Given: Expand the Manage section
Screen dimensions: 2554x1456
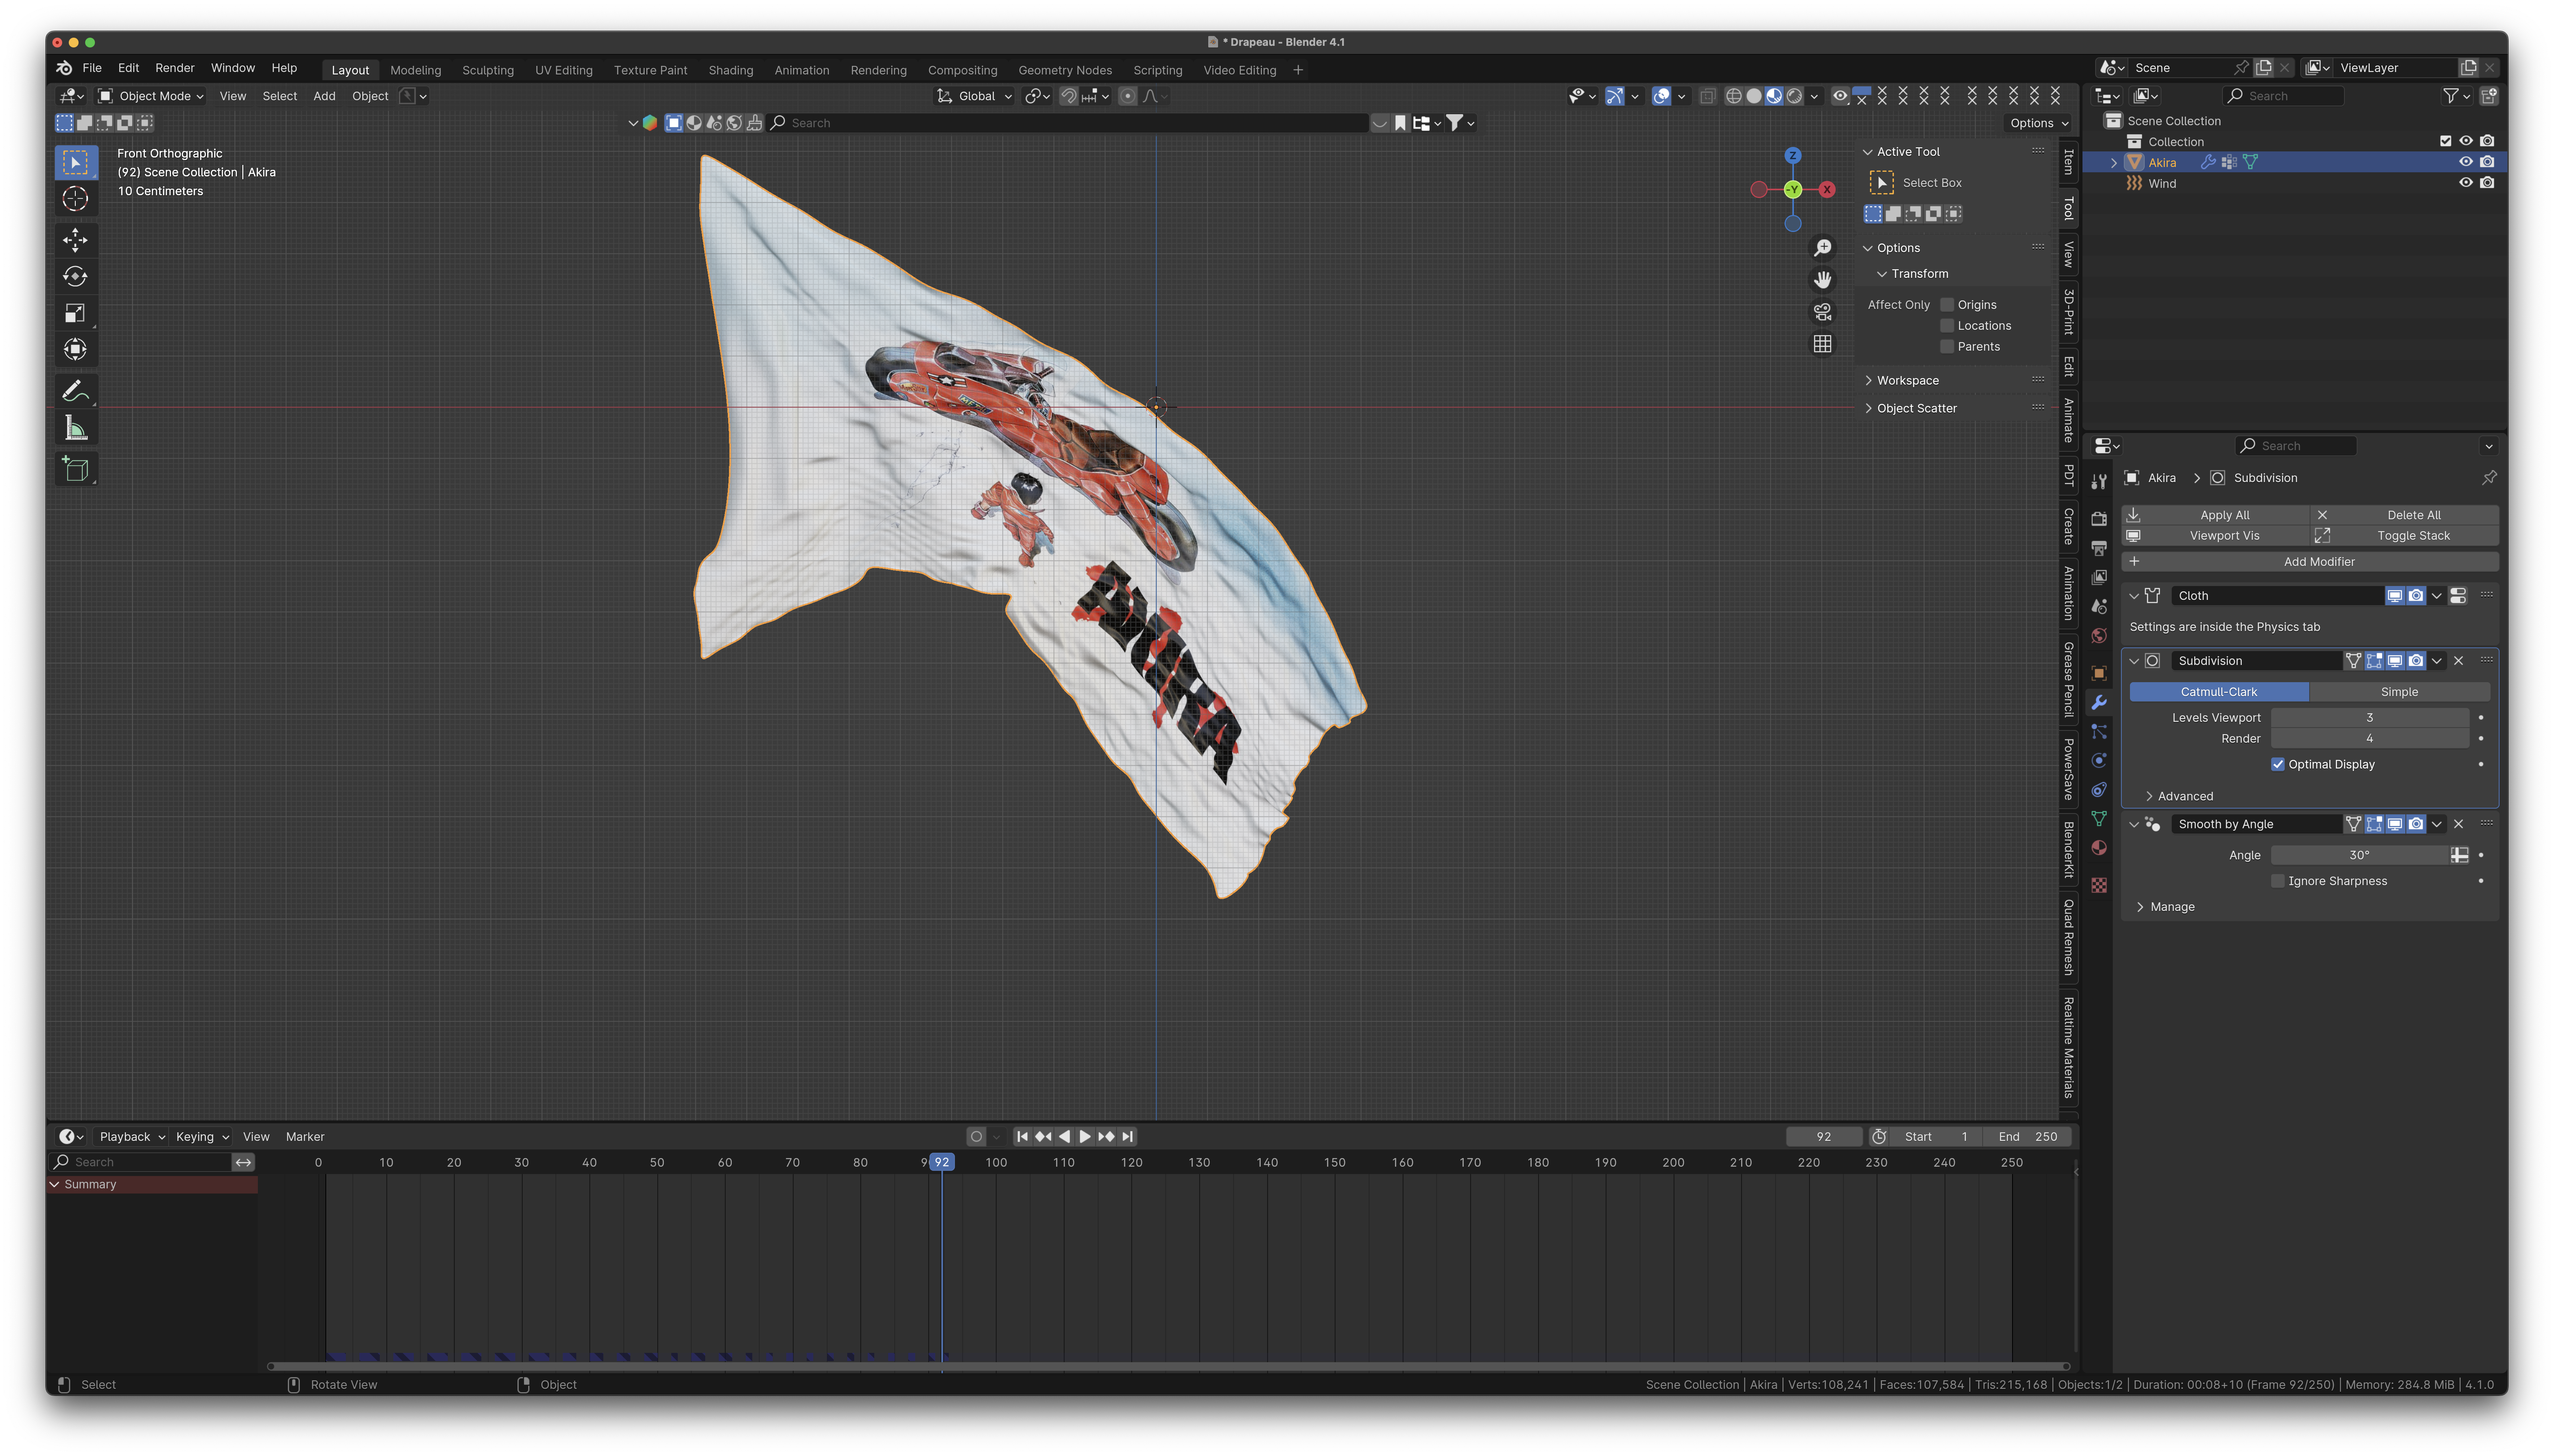Looking at the screenshot, I should [2140, 907].
